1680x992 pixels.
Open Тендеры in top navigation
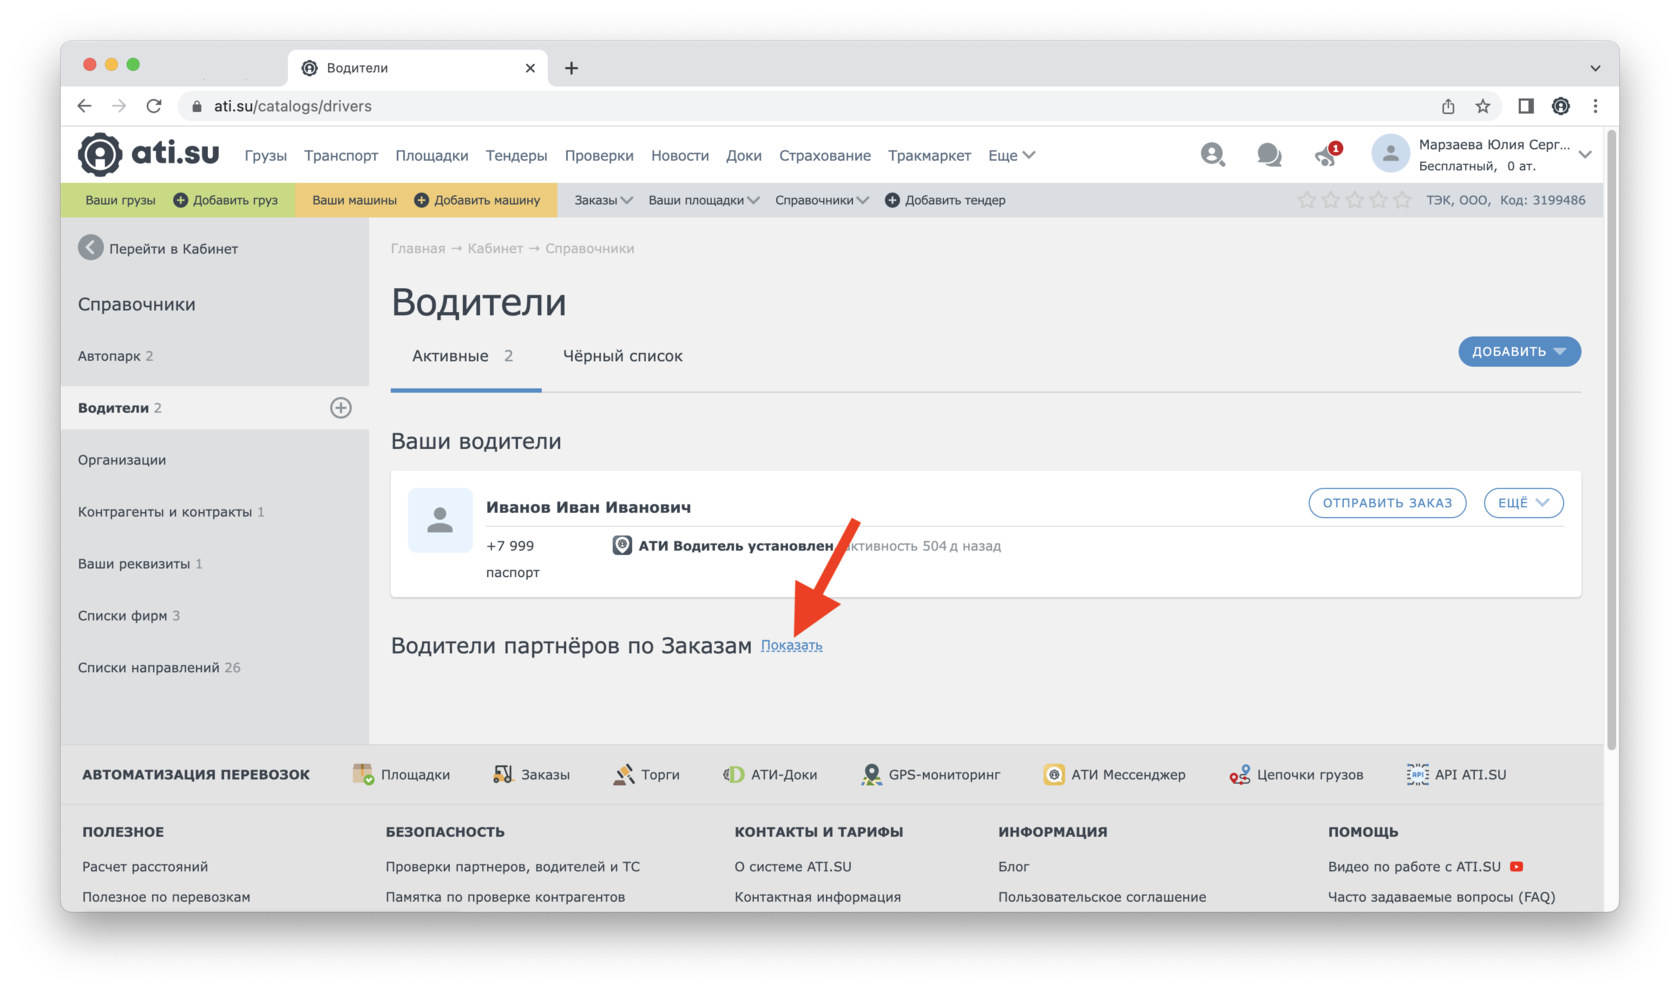[516, 155]
